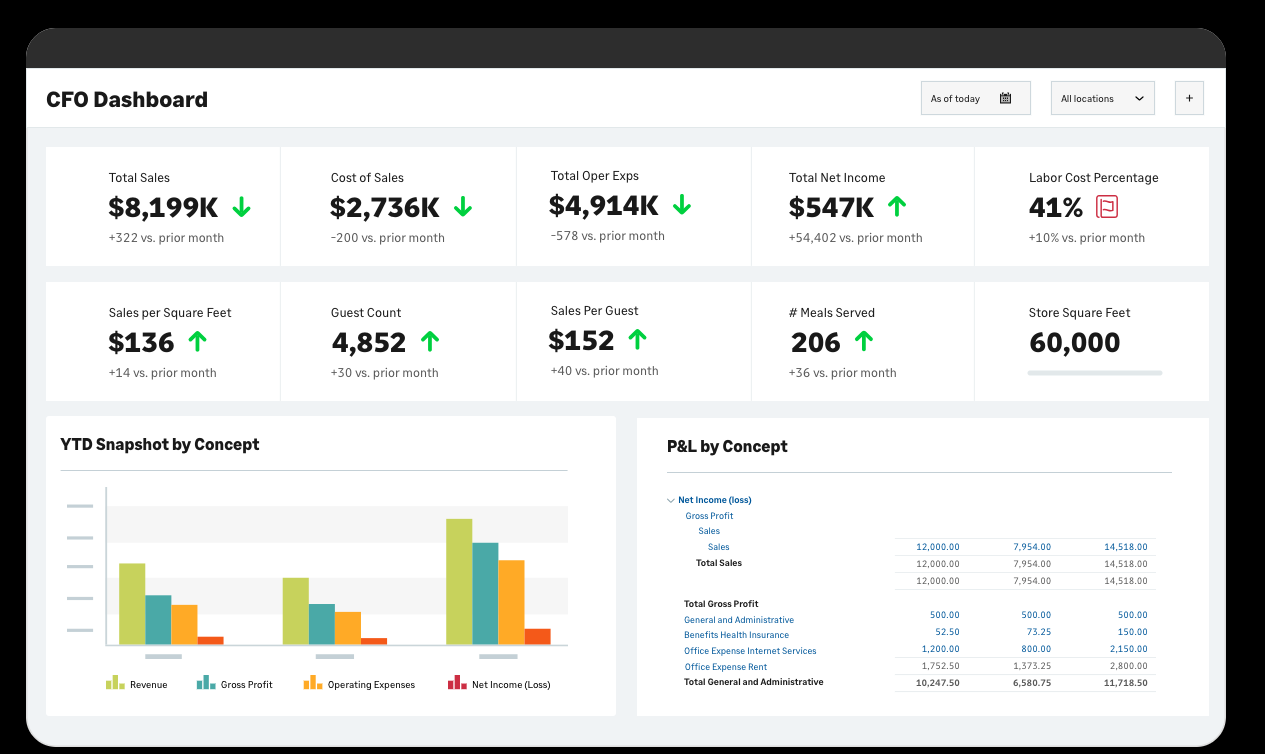Click the down arrow next to Total Sales
The height and width of the screenshot is (754, 1265).
241,207
